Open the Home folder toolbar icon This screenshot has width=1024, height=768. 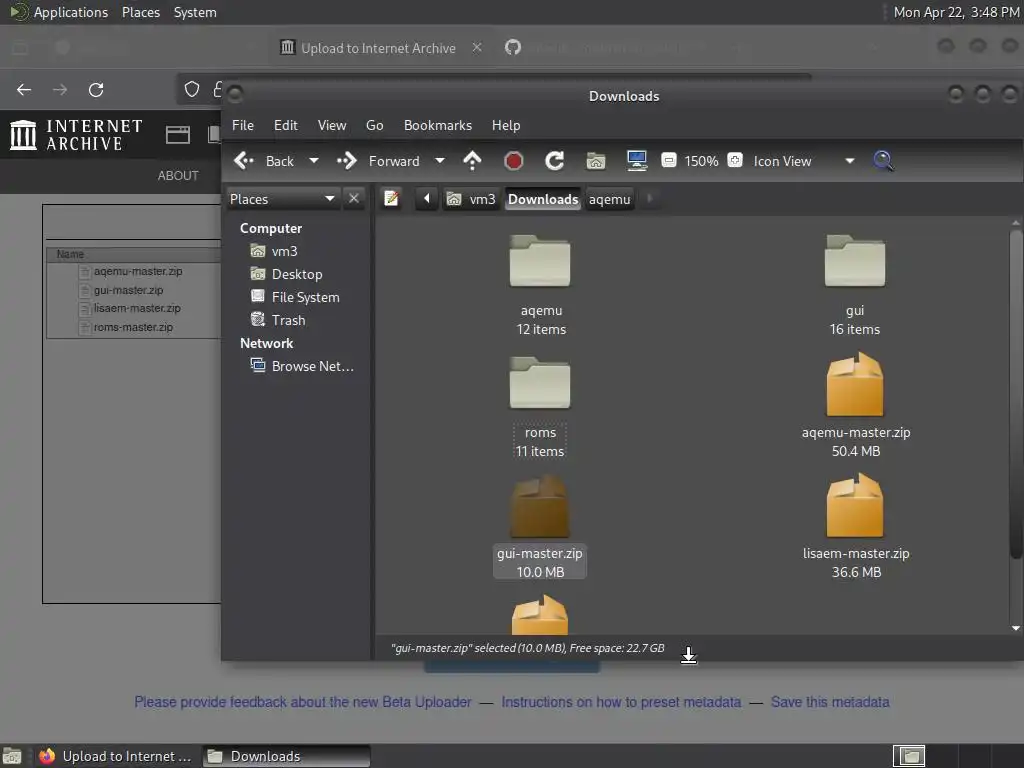(596, 161)
